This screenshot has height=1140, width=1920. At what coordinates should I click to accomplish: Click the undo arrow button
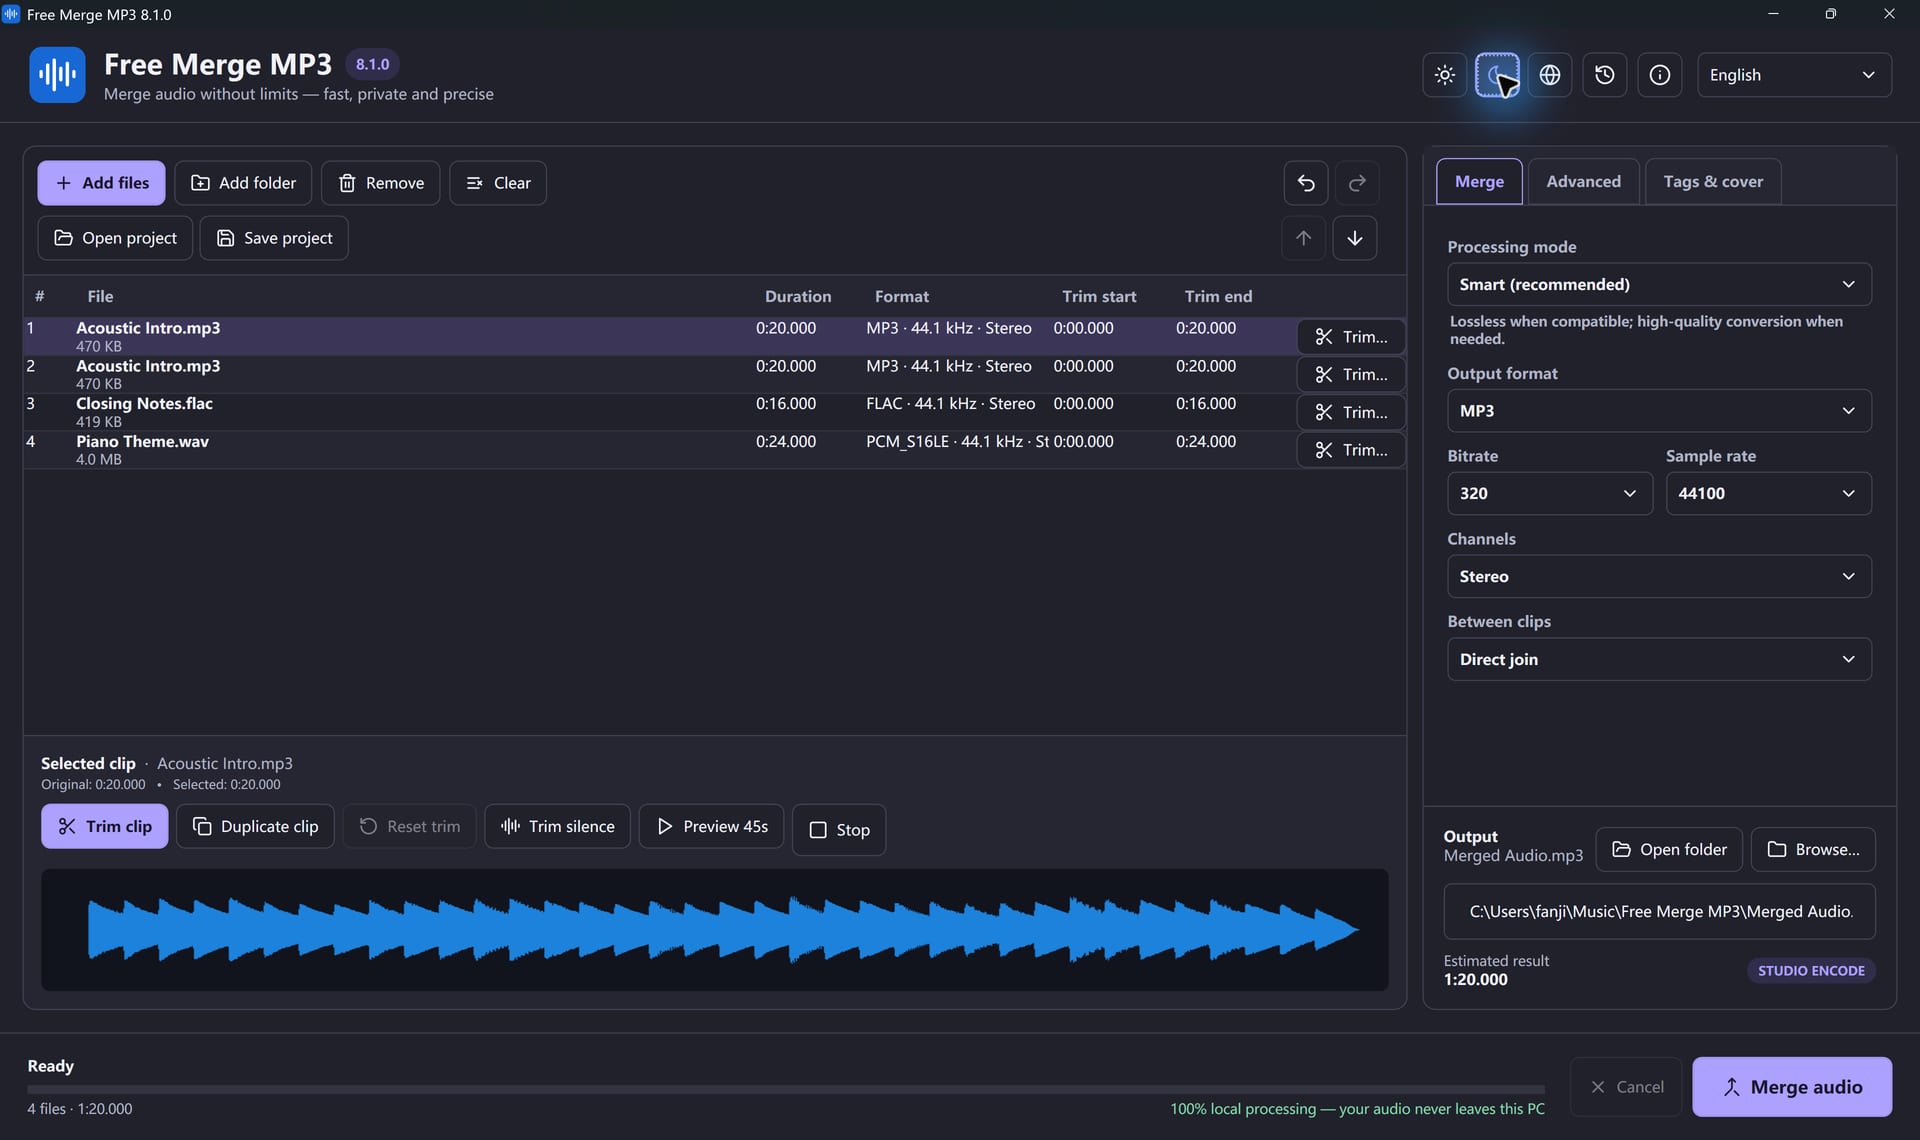pyautogui.click(x=1306, y=183)
